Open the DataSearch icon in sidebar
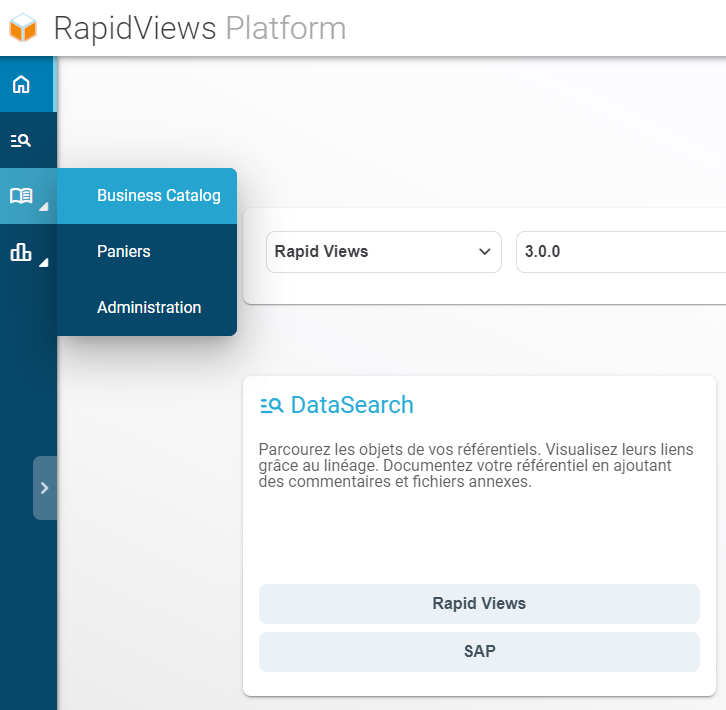The width and height of the screenshot is (726, 710). click(21, 140)
